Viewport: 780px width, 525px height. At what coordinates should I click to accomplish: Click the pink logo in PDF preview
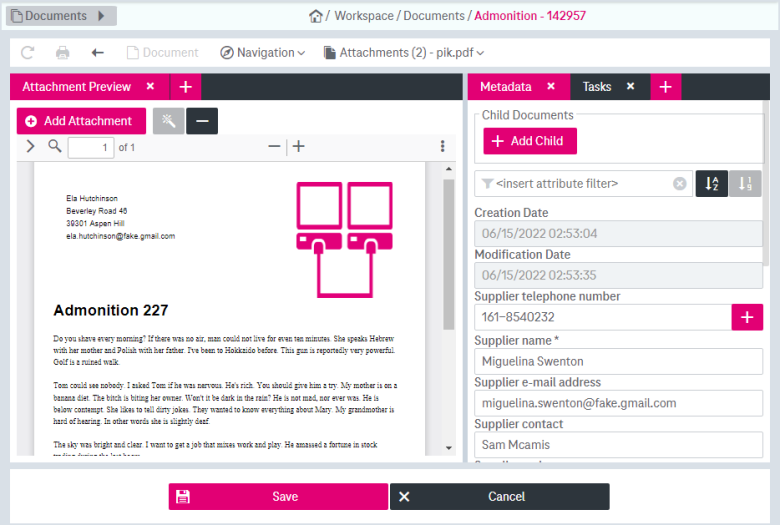(344, 240)
